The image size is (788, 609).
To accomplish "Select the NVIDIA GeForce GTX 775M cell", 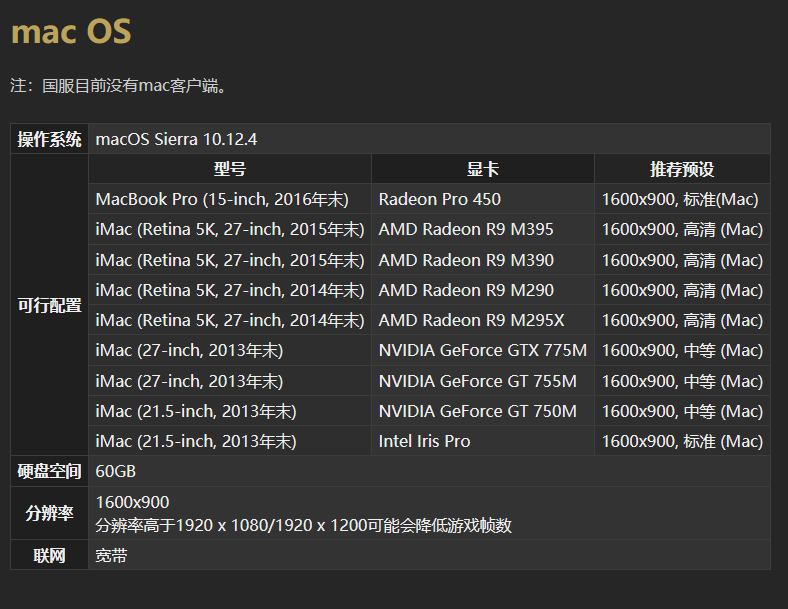I will coord(482,351).
